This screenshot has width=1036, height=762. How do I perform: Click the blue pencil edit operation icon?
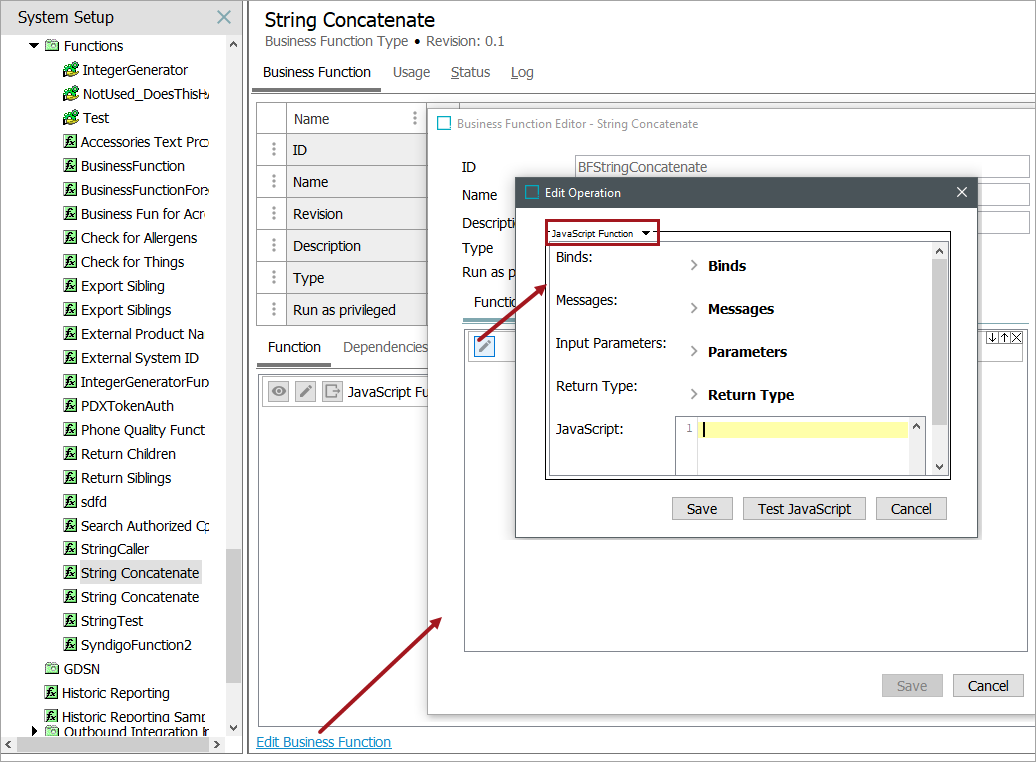point(484,346)
